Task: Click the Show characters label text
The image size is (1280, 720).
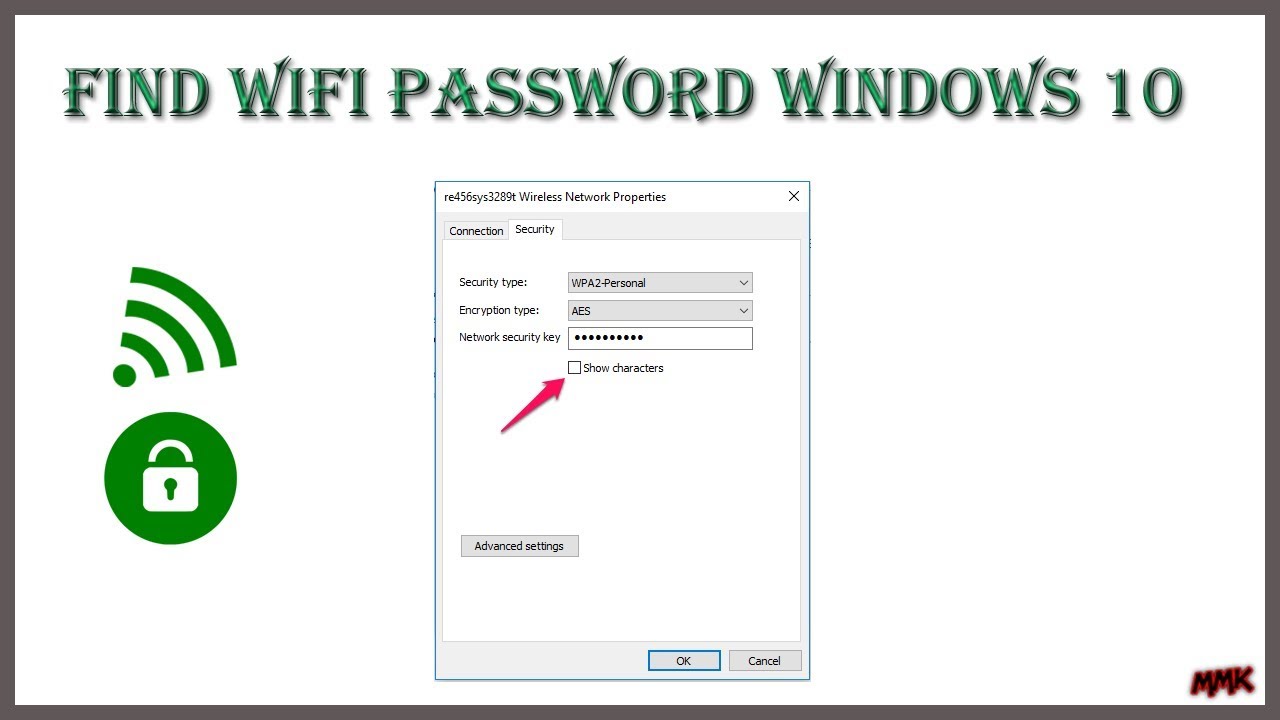Action: pos(623,368)
